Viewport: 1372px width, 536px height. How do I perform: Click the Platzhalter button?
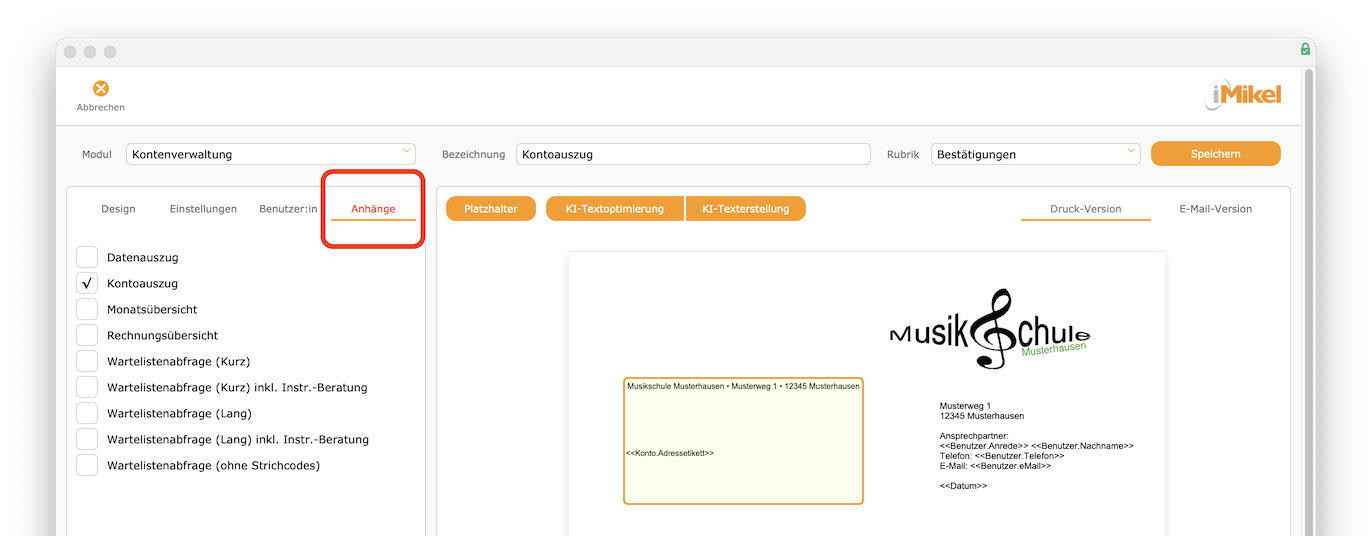pyautogui.click(x=491, y=209)
